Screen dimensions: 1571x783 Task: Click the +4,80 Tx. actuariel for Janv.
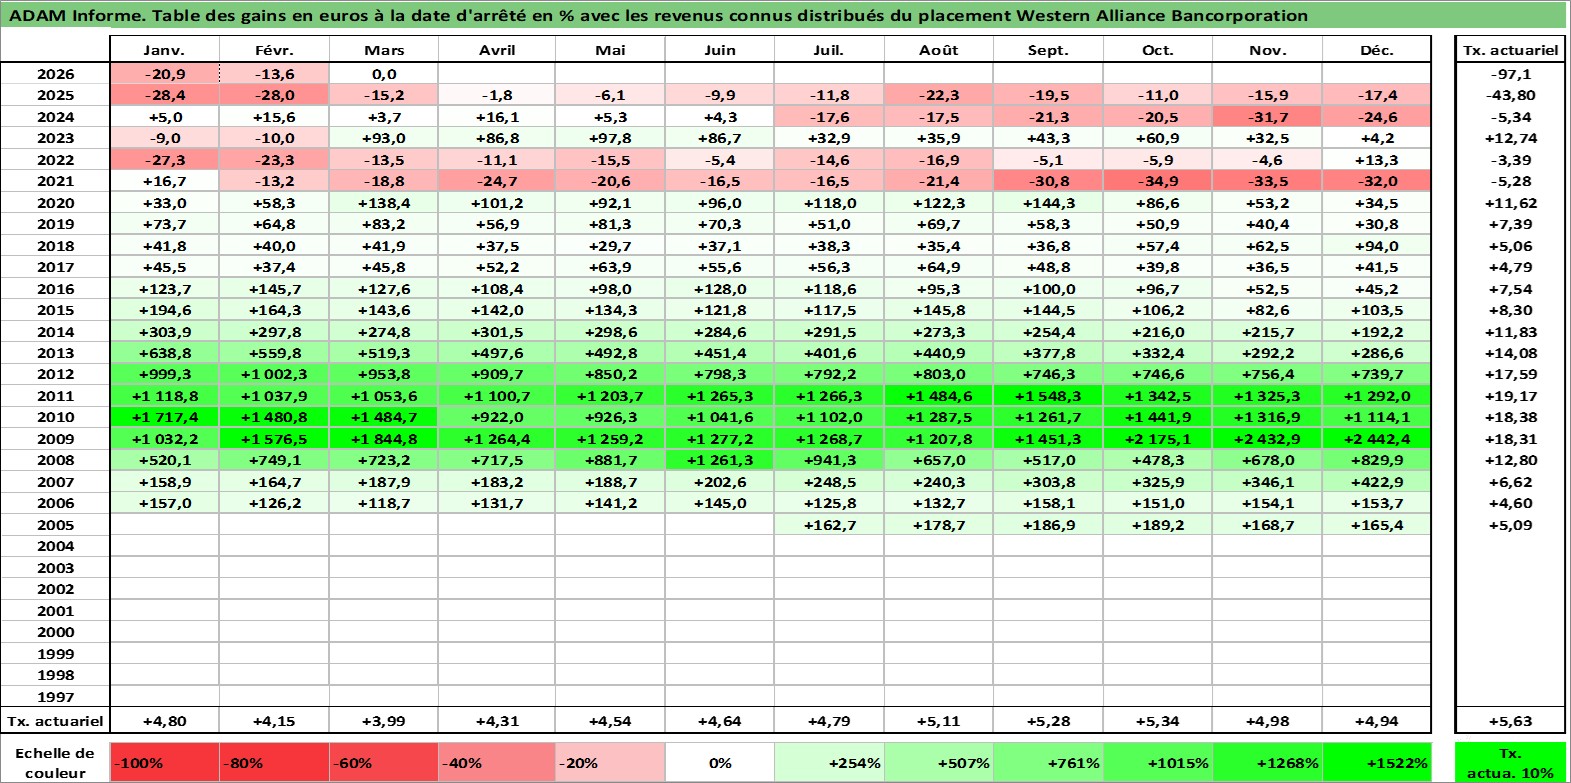click(x=164, y=721)
